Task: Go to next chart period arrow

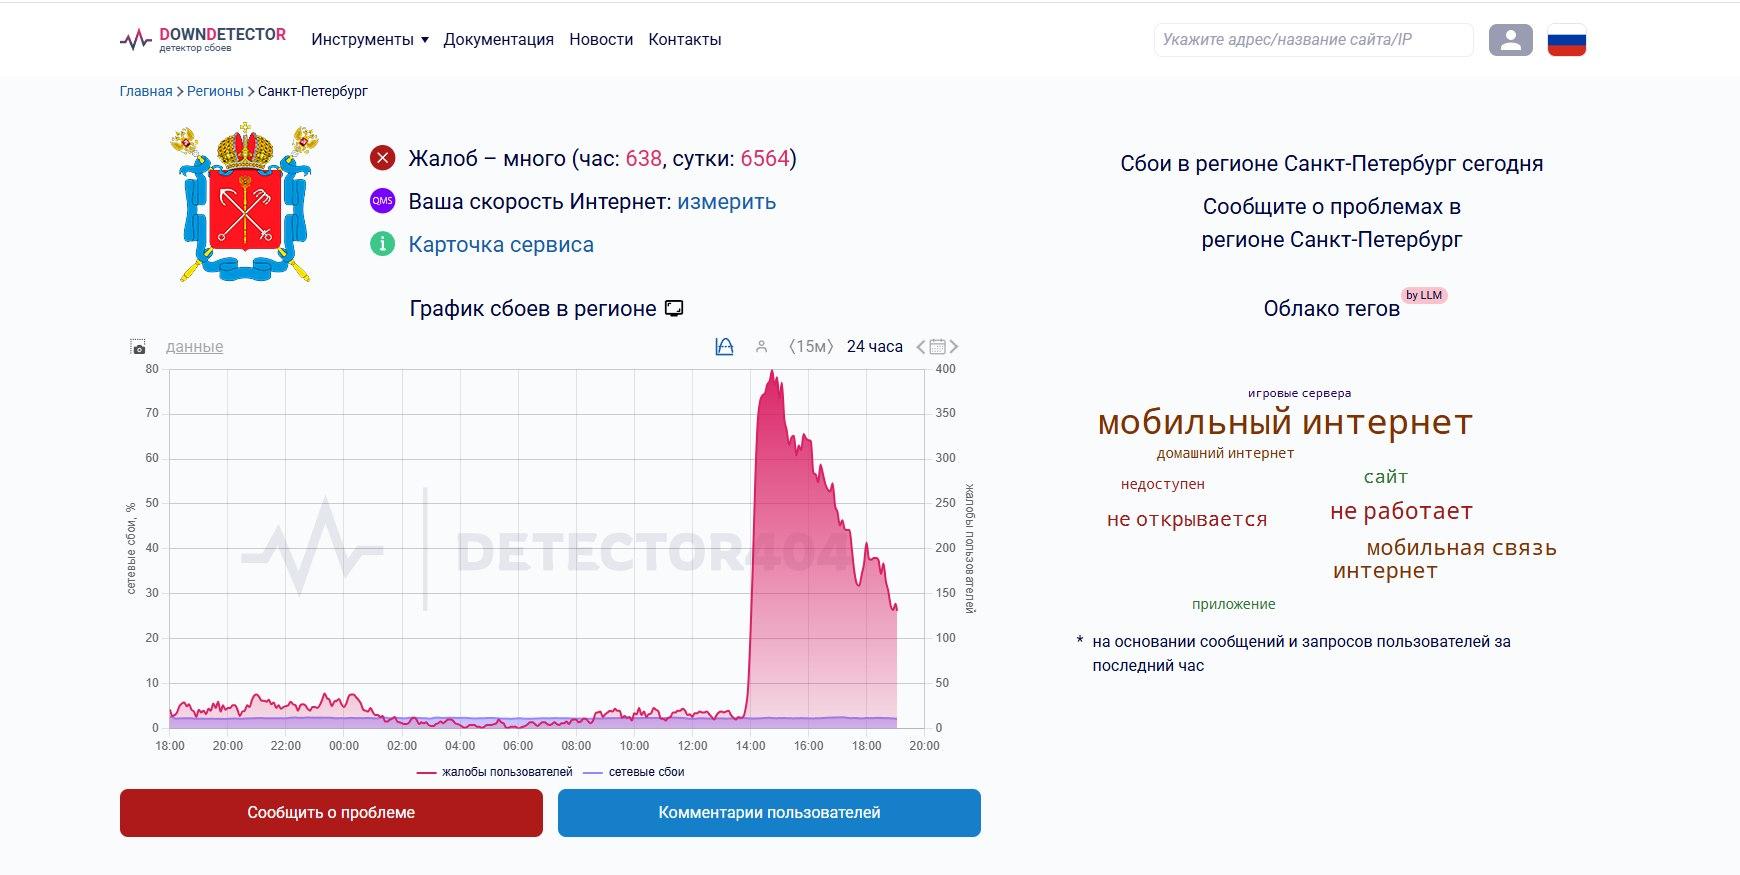Action: point(954,347)
